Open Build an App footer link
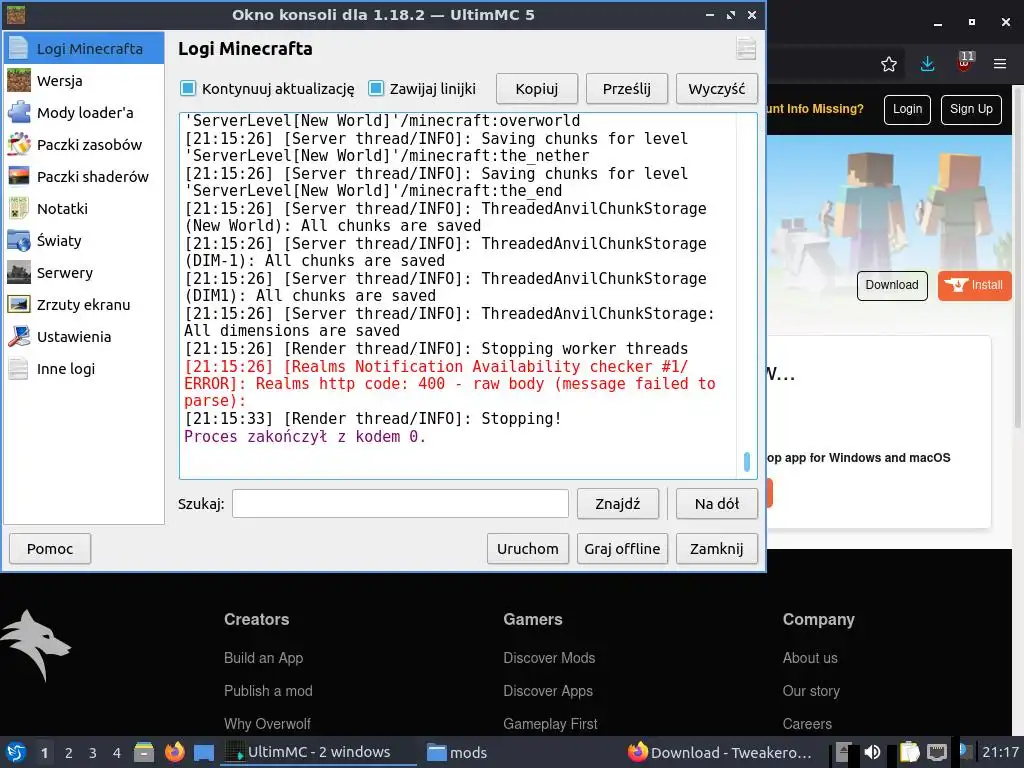The width and height of the screenshot is (1024, 768). pyautogui.click(x=263, y=658)
